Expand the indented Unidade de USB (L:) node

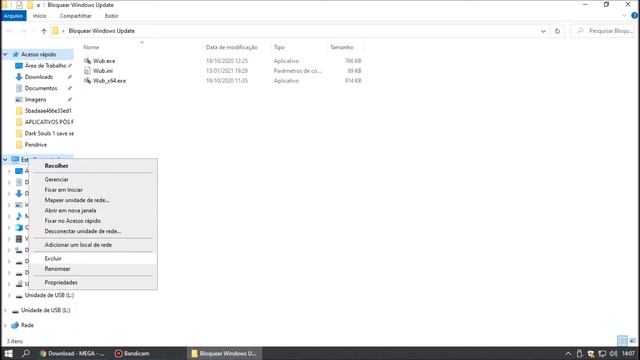point(9,295)
